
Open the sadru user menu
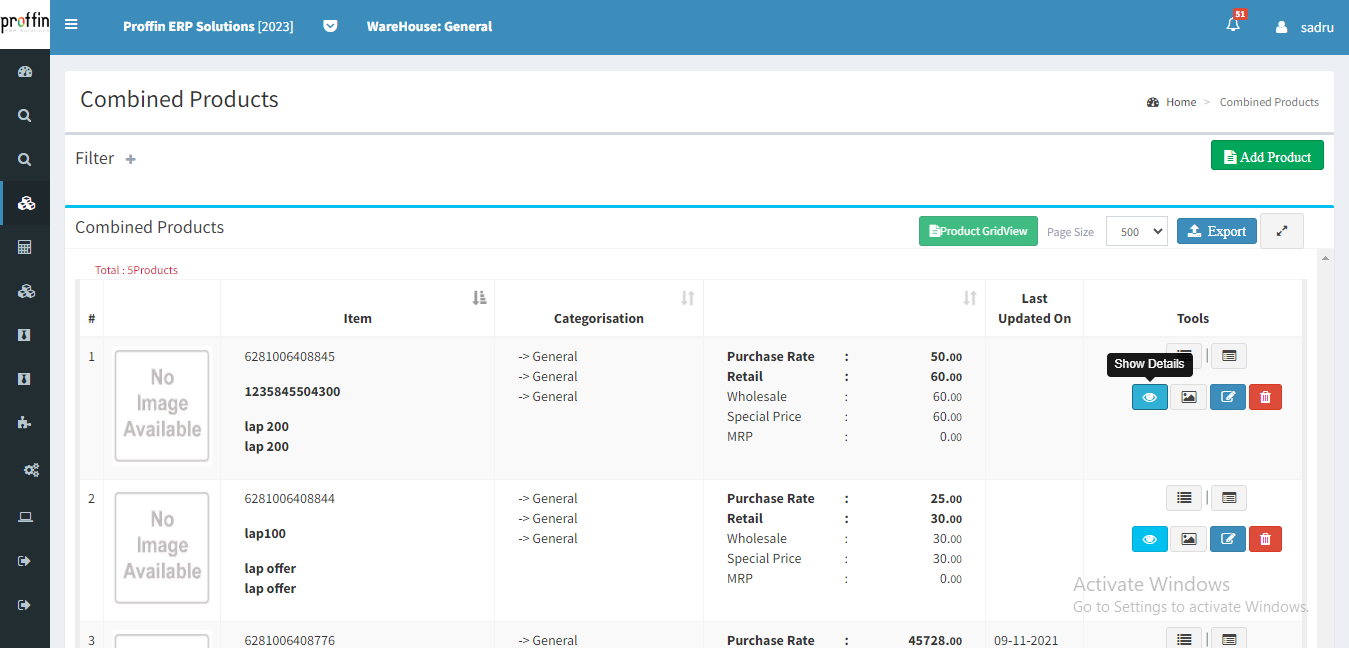click(1305, 27)
